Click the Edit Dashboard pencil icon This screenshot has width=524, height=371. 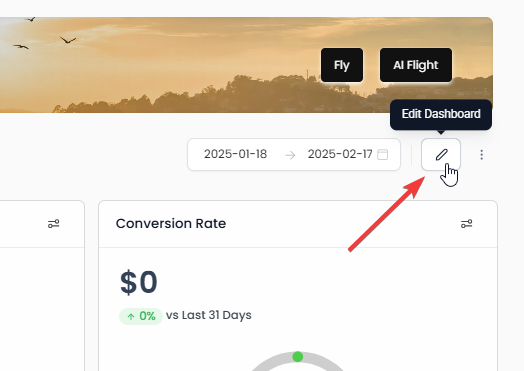(x=441, y=155)
